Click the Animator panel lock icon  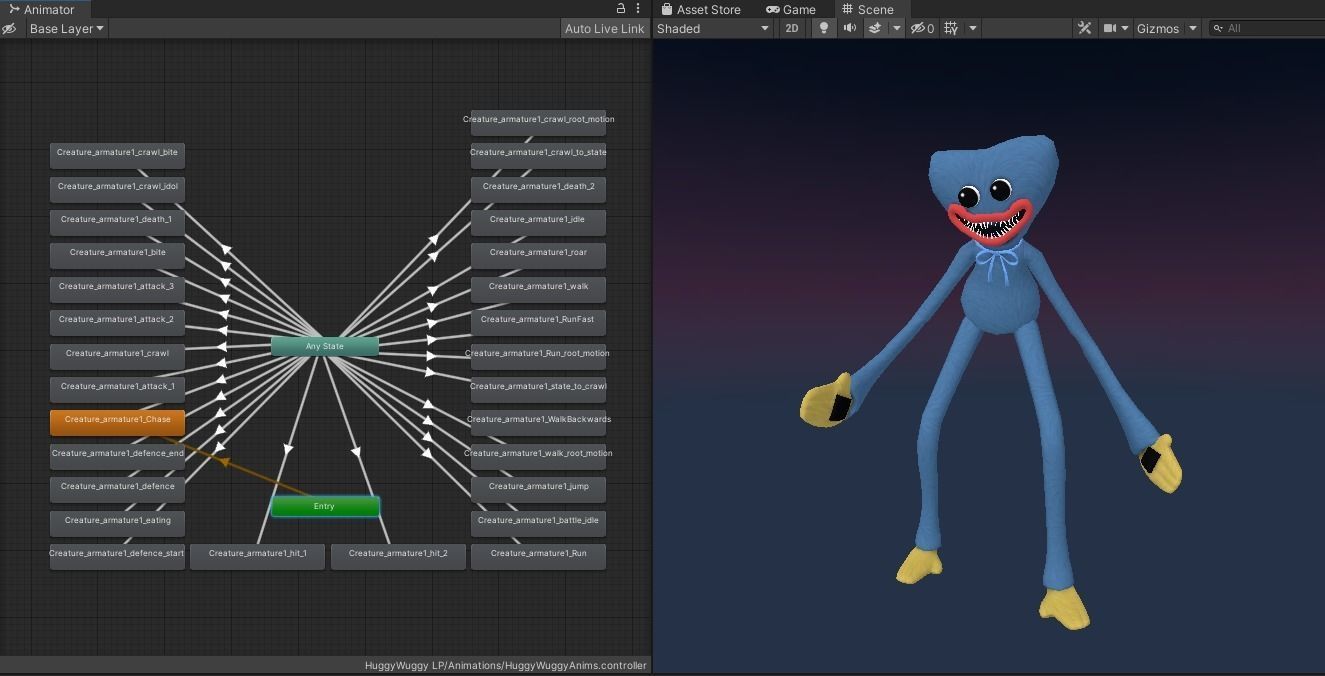point(620,9)
